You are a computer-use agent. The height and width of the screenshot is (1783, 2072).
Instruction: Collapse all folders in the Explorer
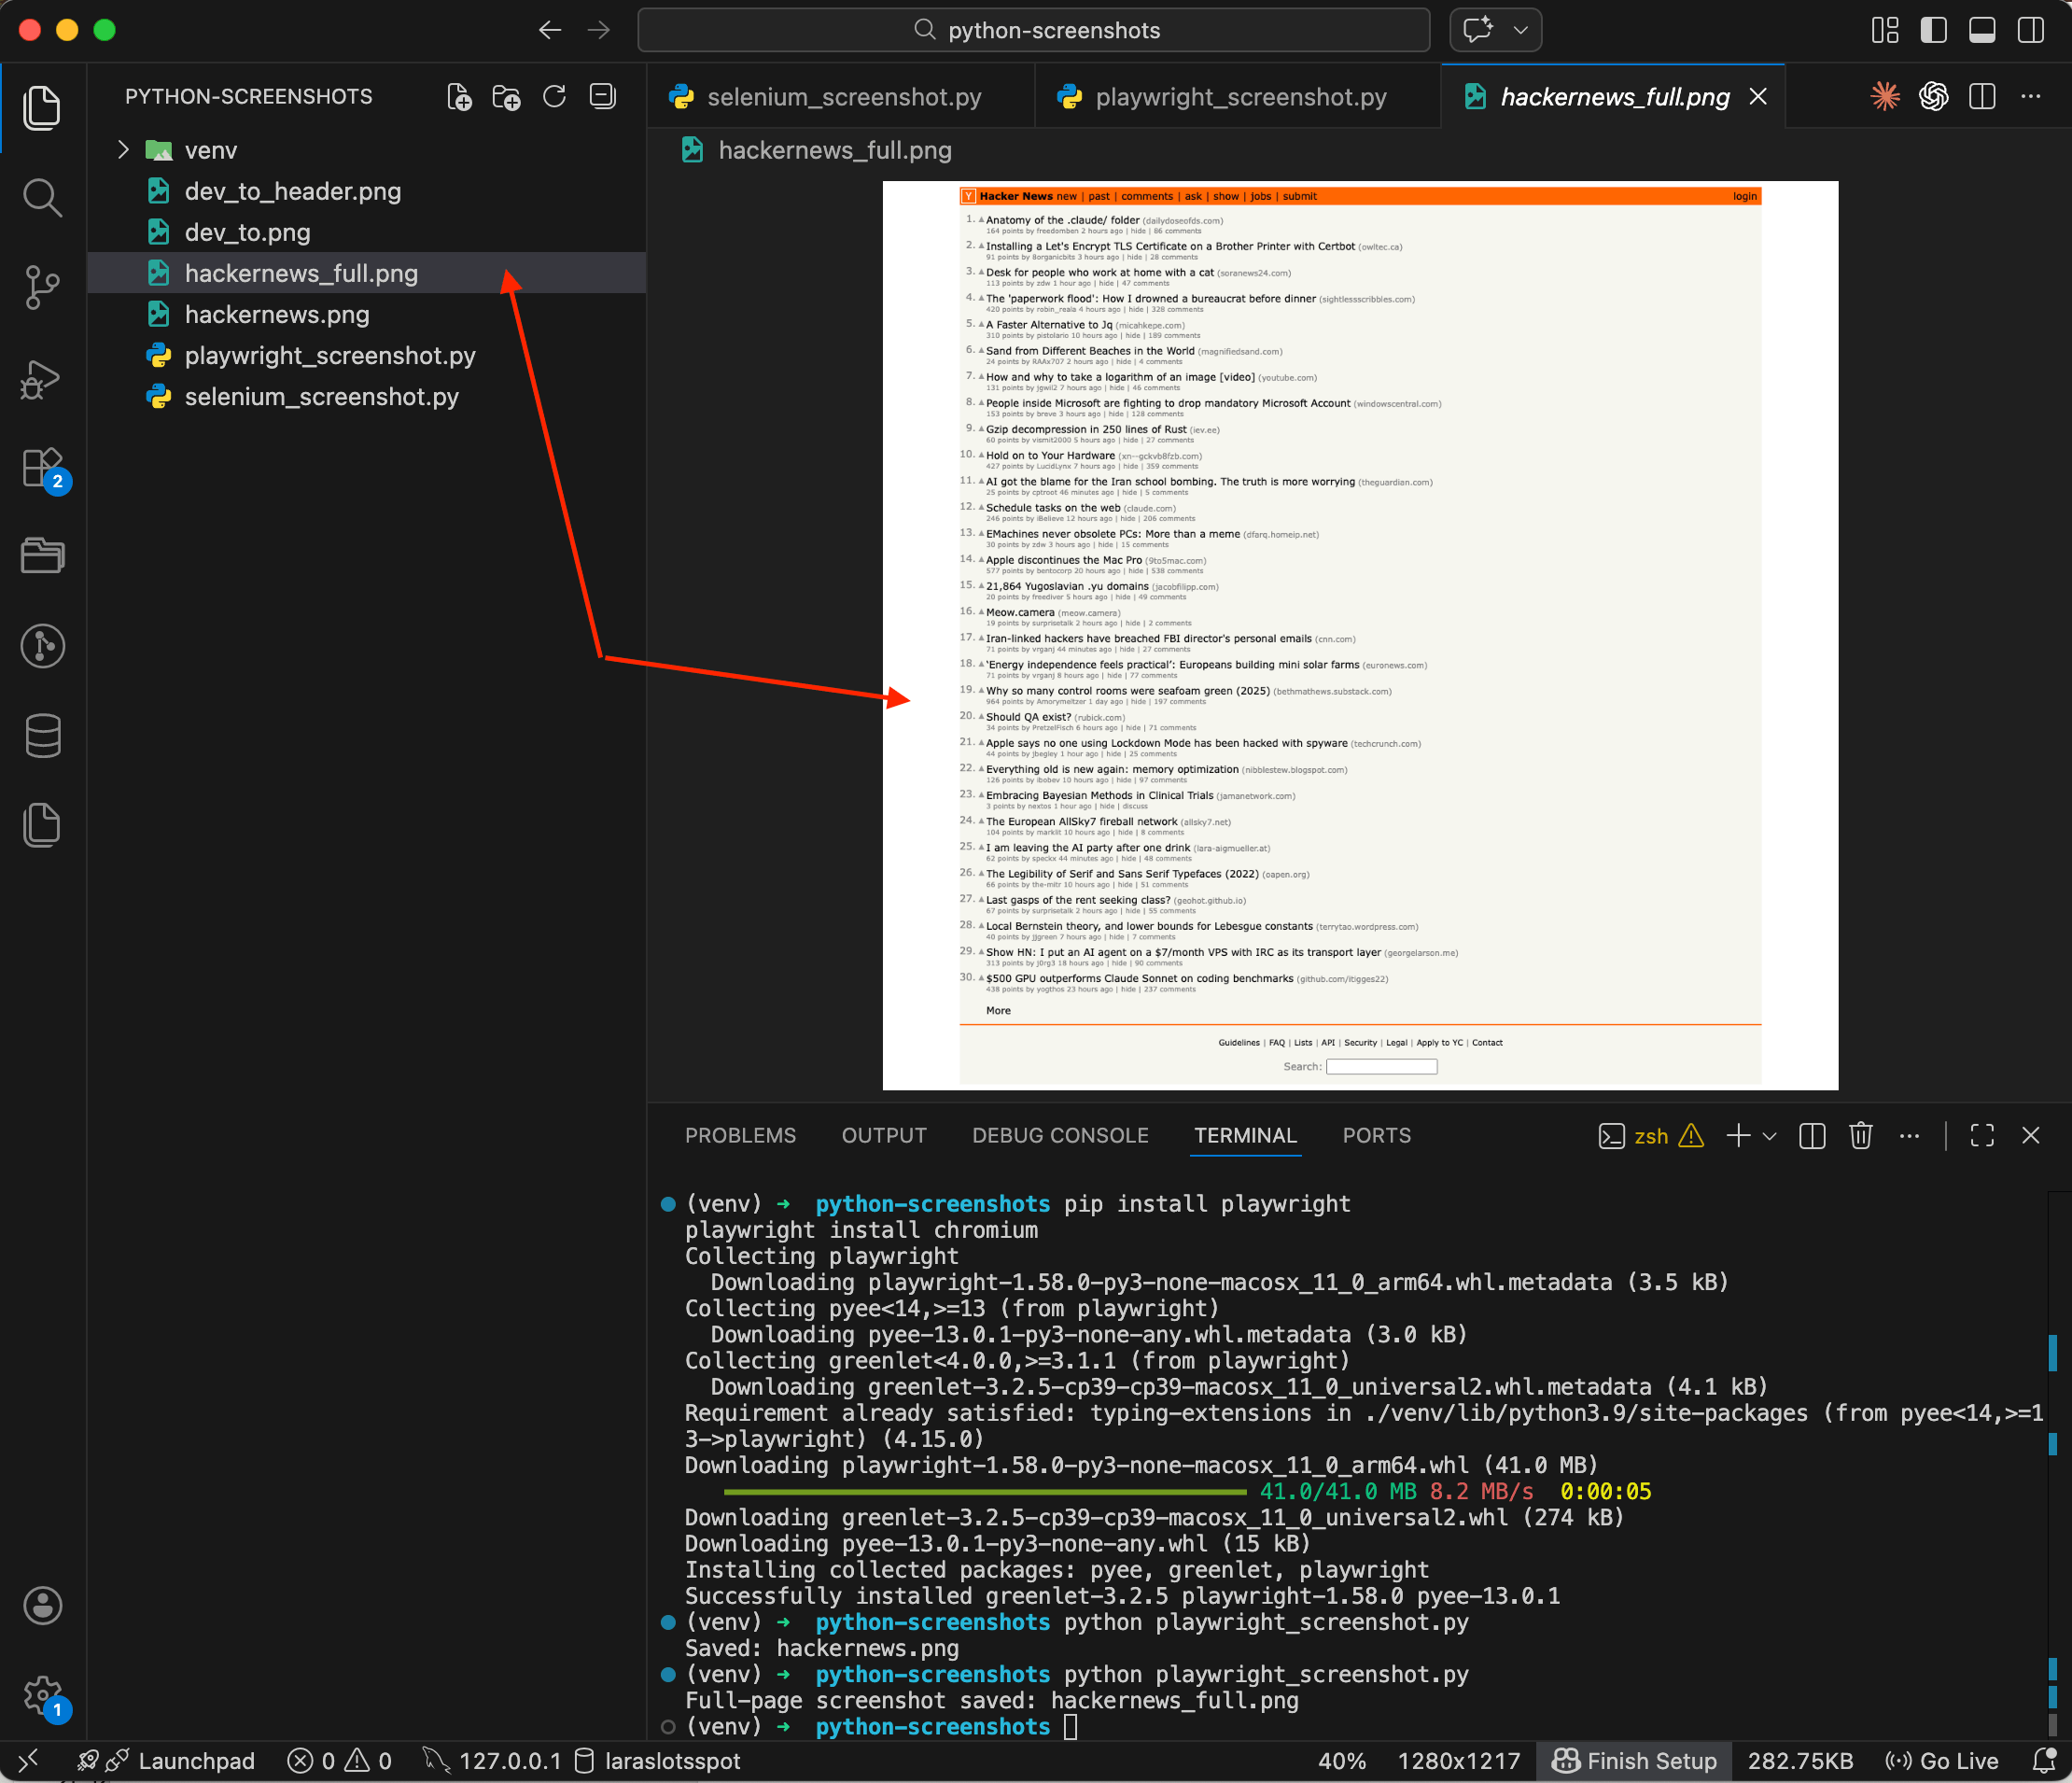601,96
